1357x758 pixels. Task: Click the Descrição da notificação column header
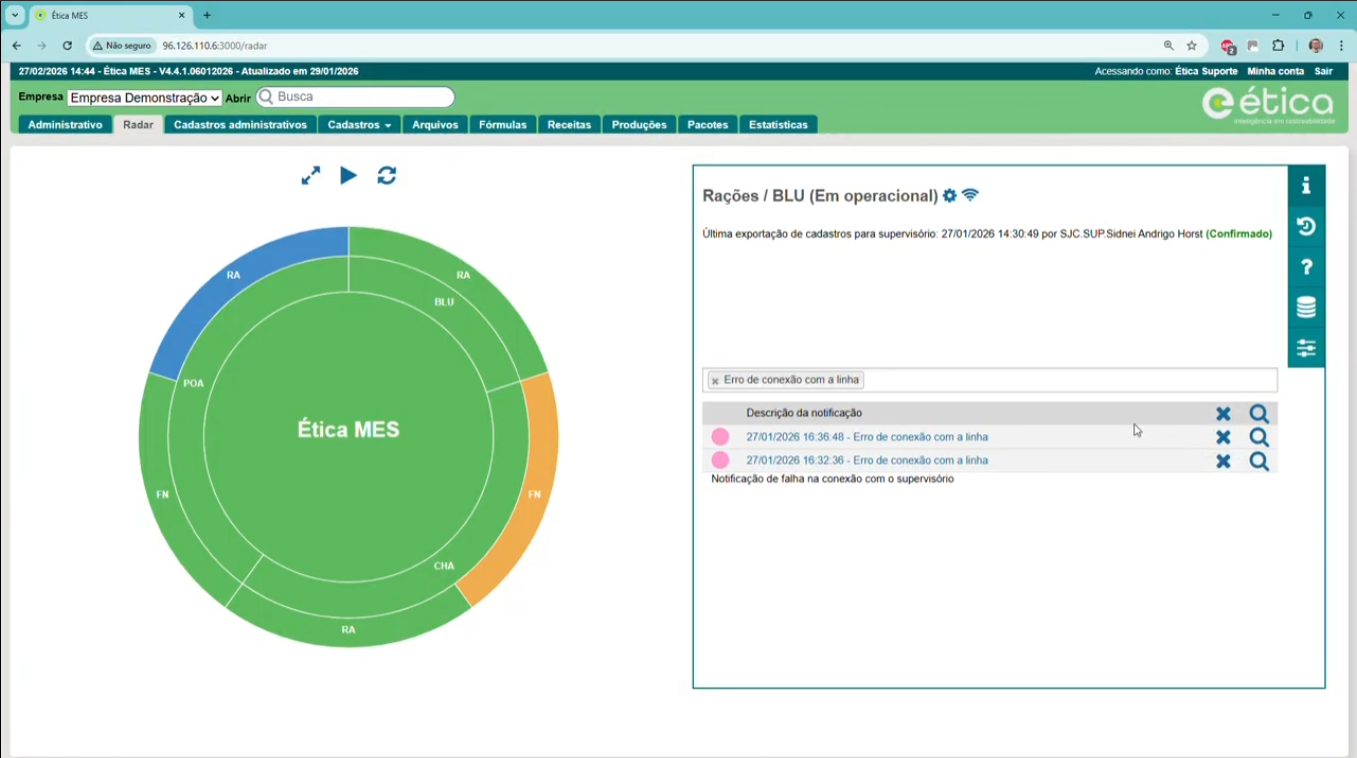click(x=804, y=413)
